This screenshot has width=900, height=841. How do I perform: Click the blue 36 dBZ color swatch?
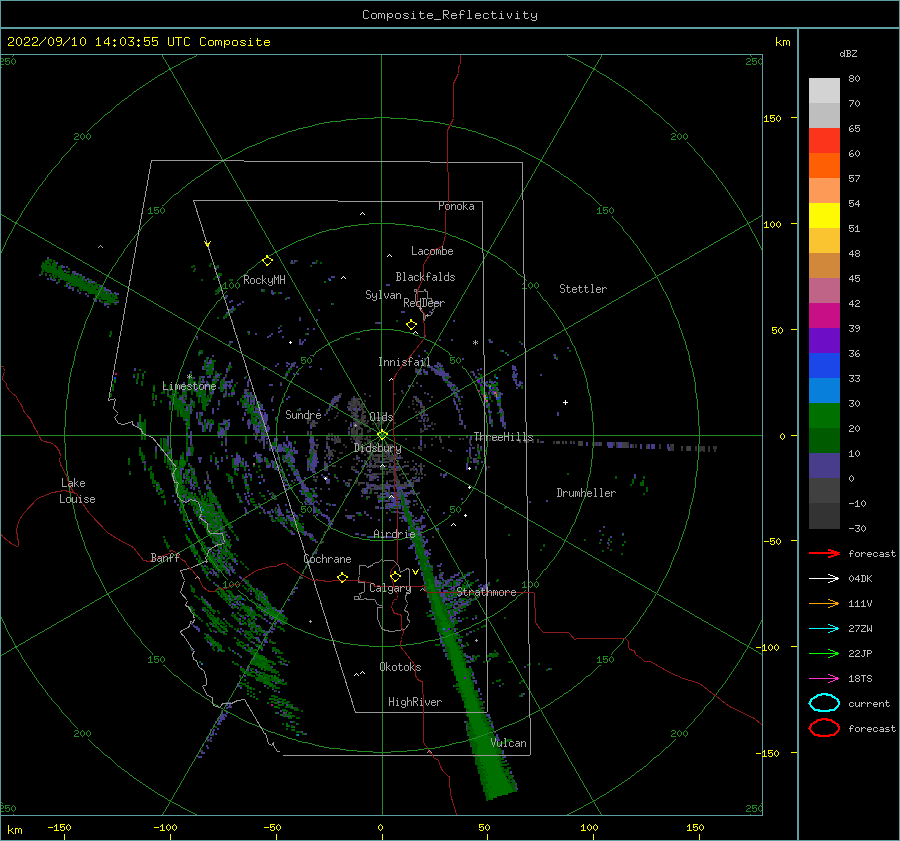824,365
